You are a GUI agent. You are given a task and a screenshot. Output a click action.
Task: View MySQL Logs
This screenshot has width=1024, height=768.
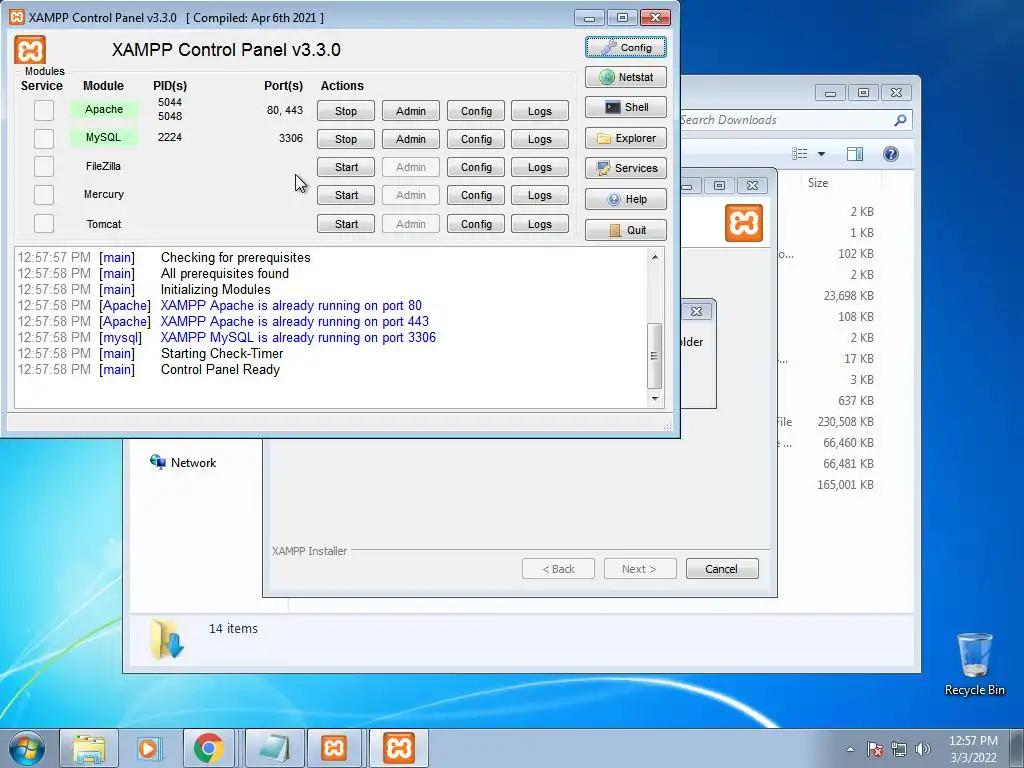tap(540, 139)
